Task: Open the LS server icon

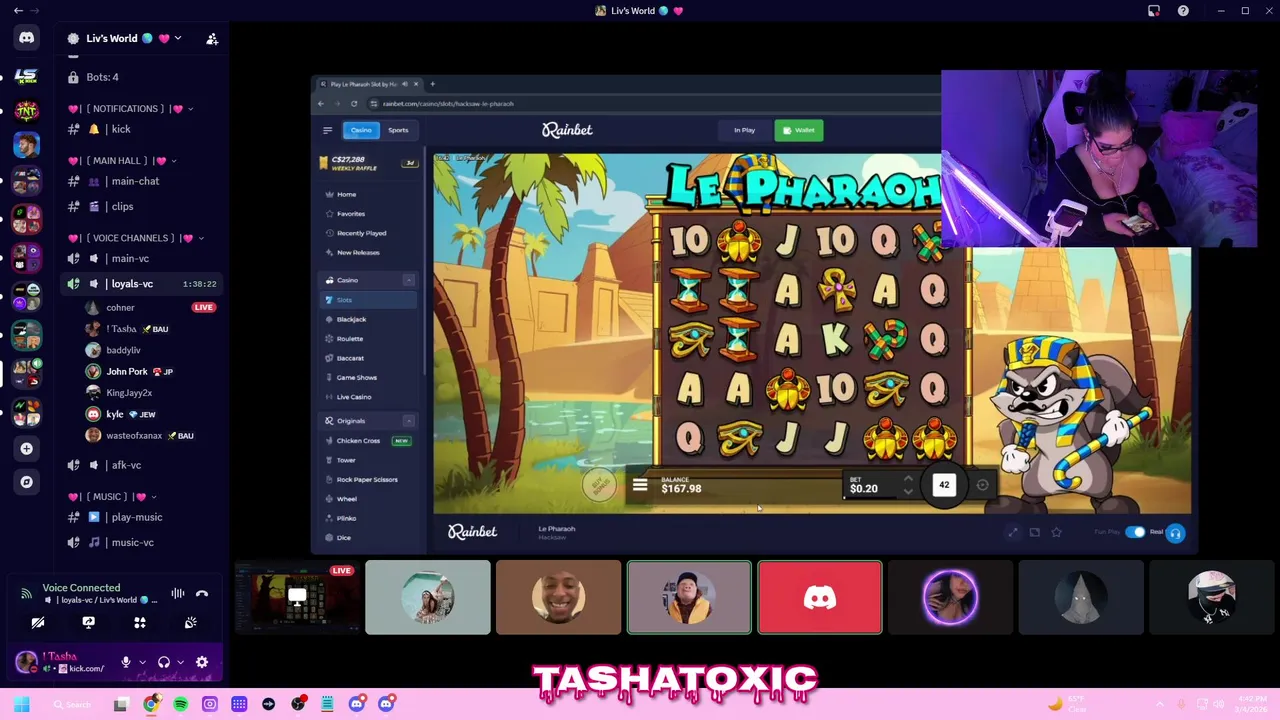Action: (x=26, y=76)
